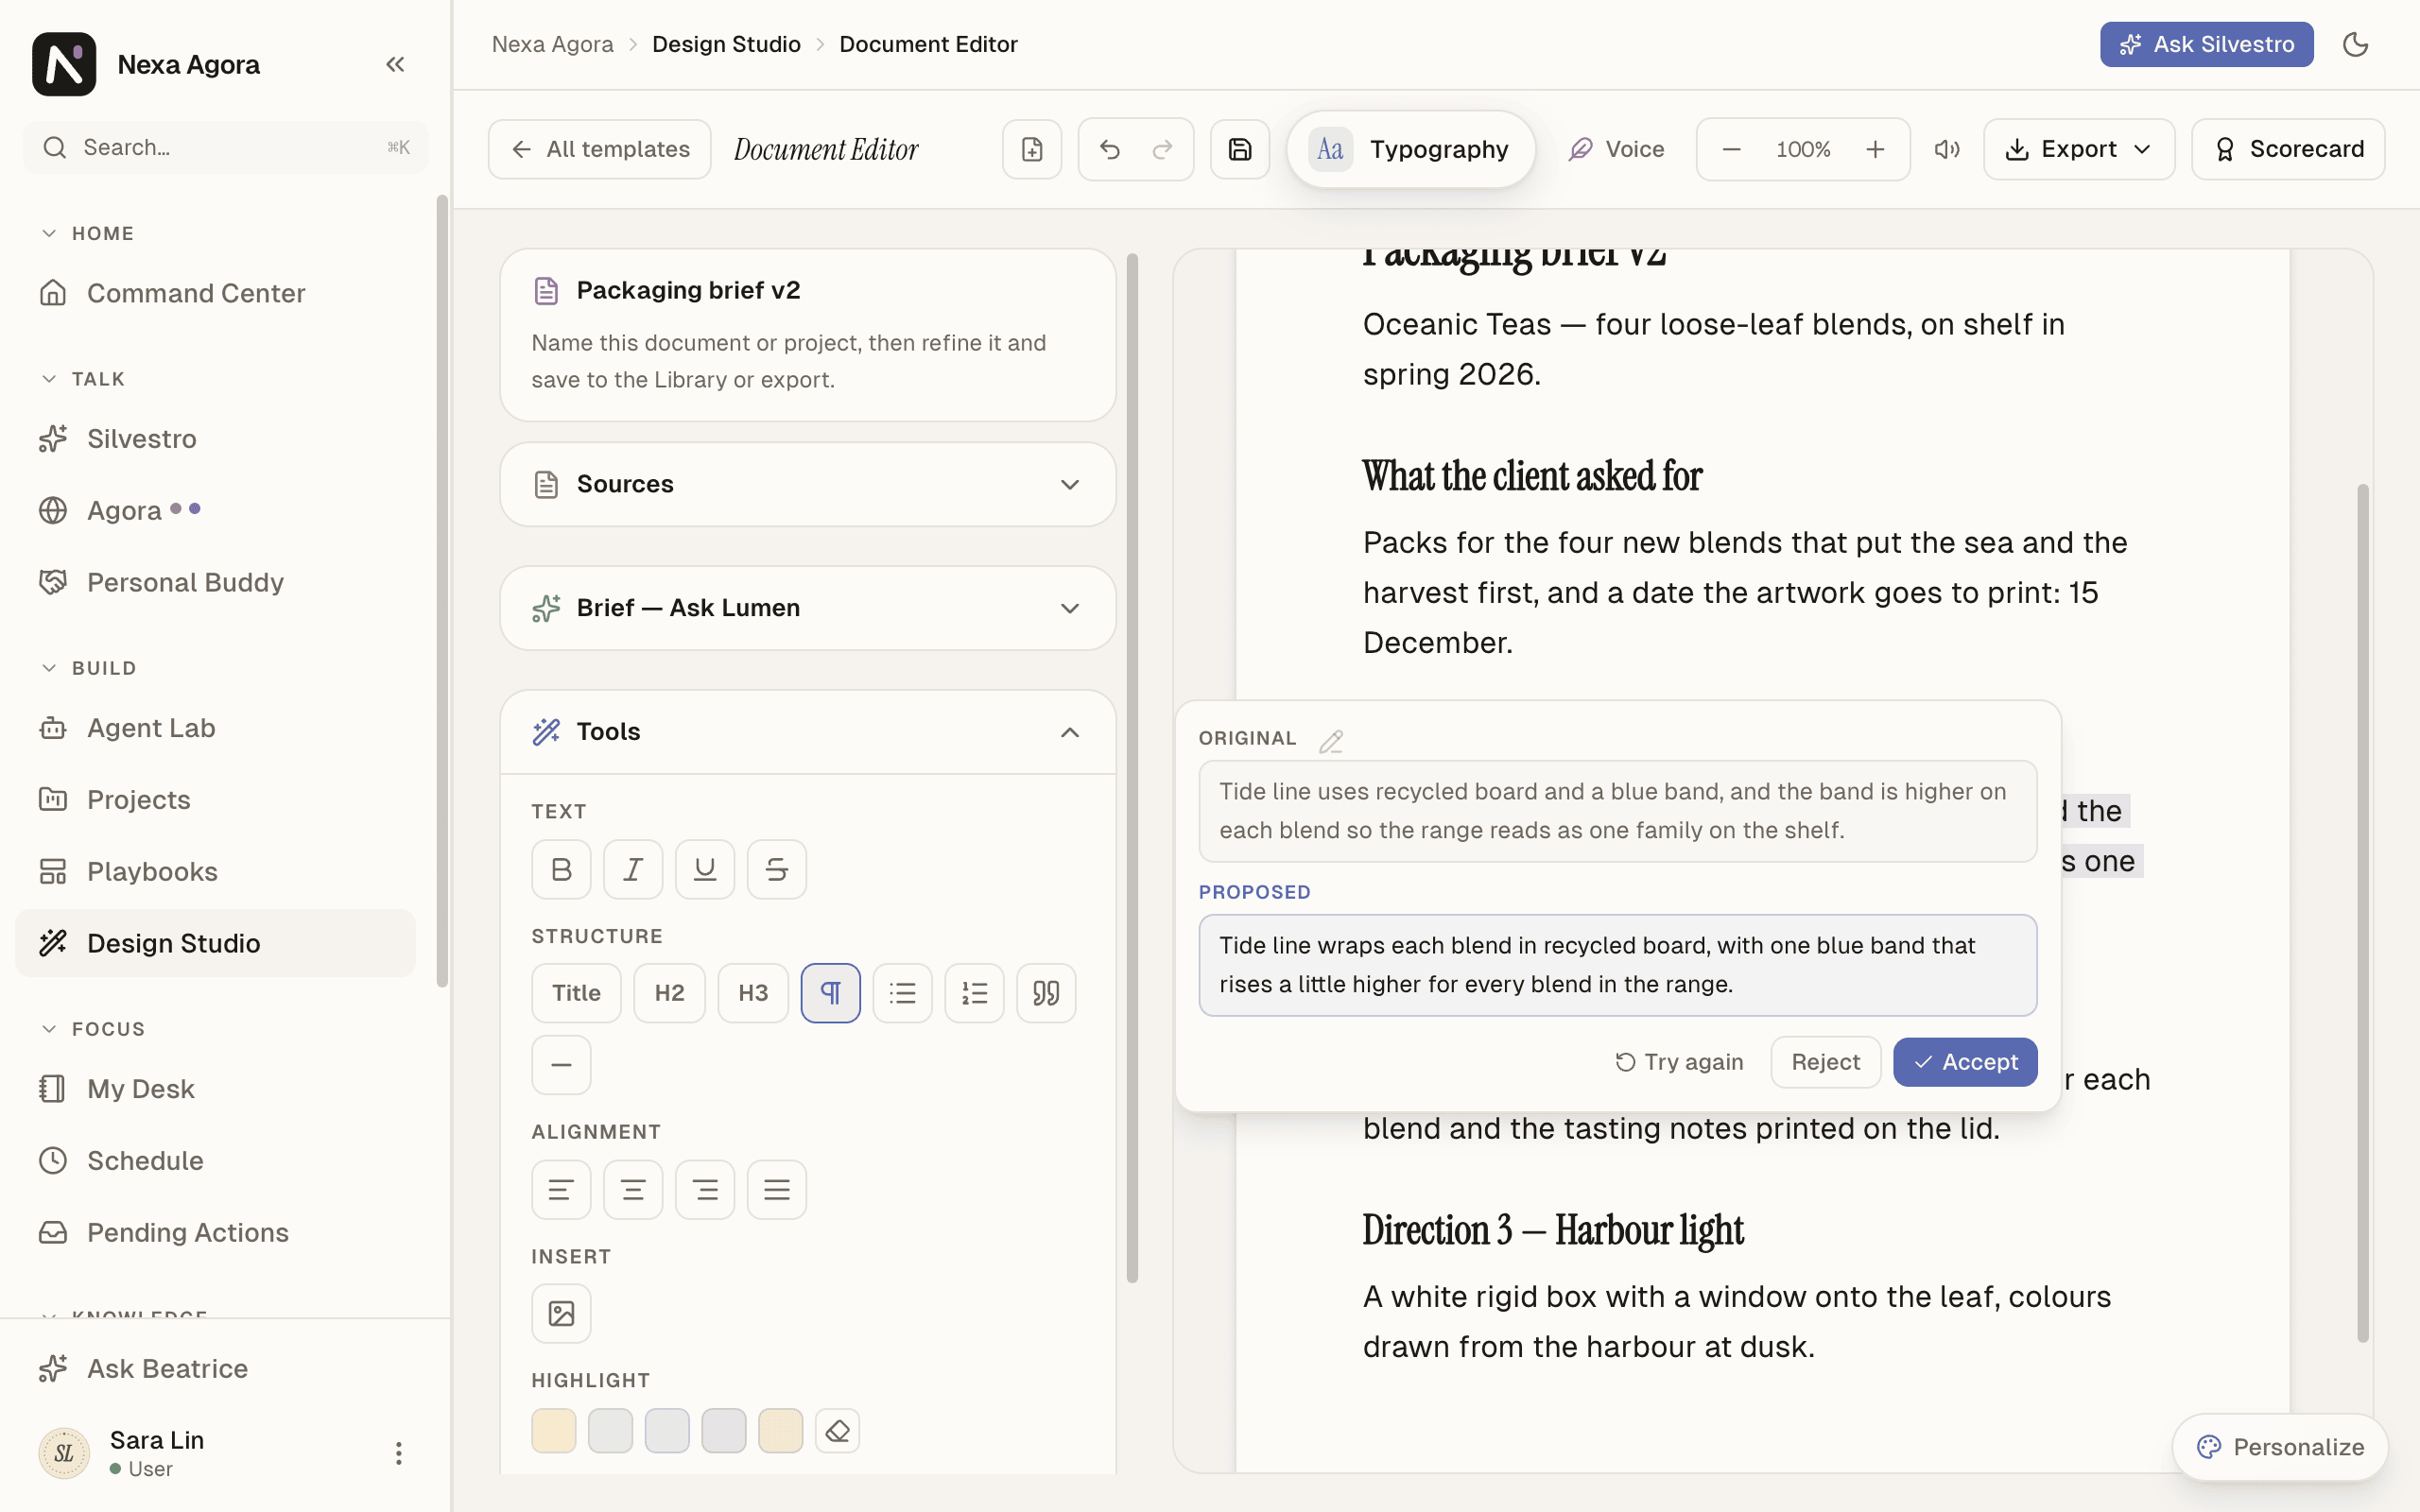
Task: Save the document with floppy icon
Action: [1240, 149]
